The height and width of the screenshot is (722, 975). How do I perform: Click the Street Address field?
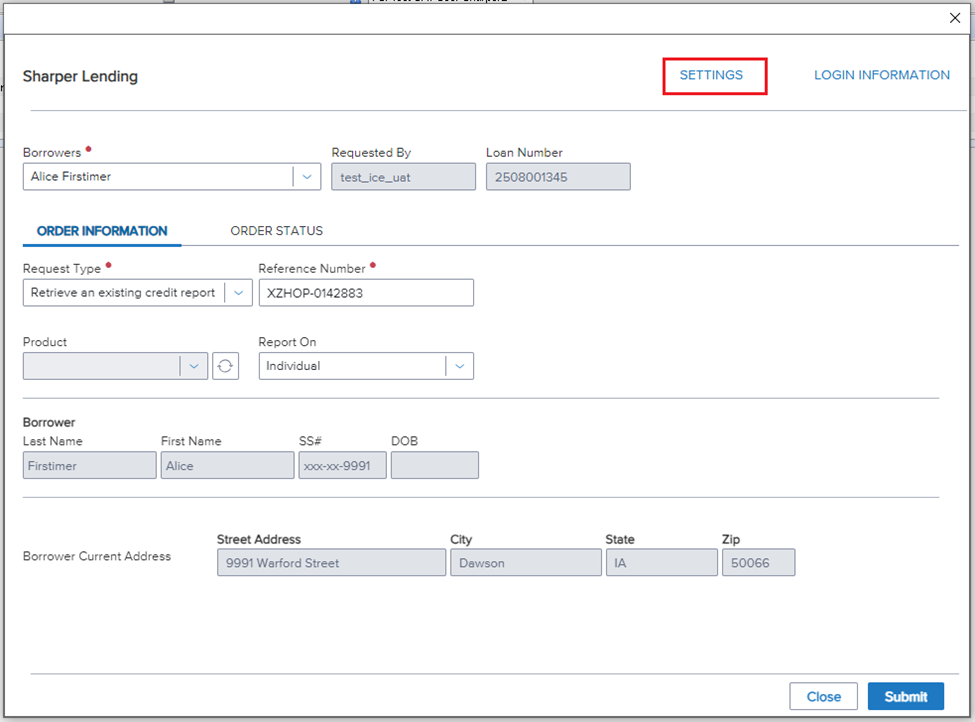coord(331,562)
